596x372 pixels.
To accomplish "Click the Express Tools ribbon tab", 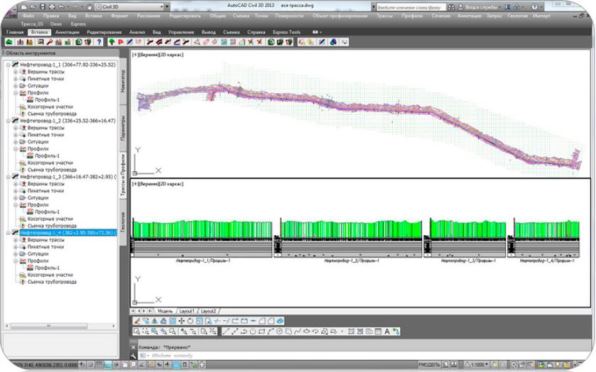I will [287, 32].
